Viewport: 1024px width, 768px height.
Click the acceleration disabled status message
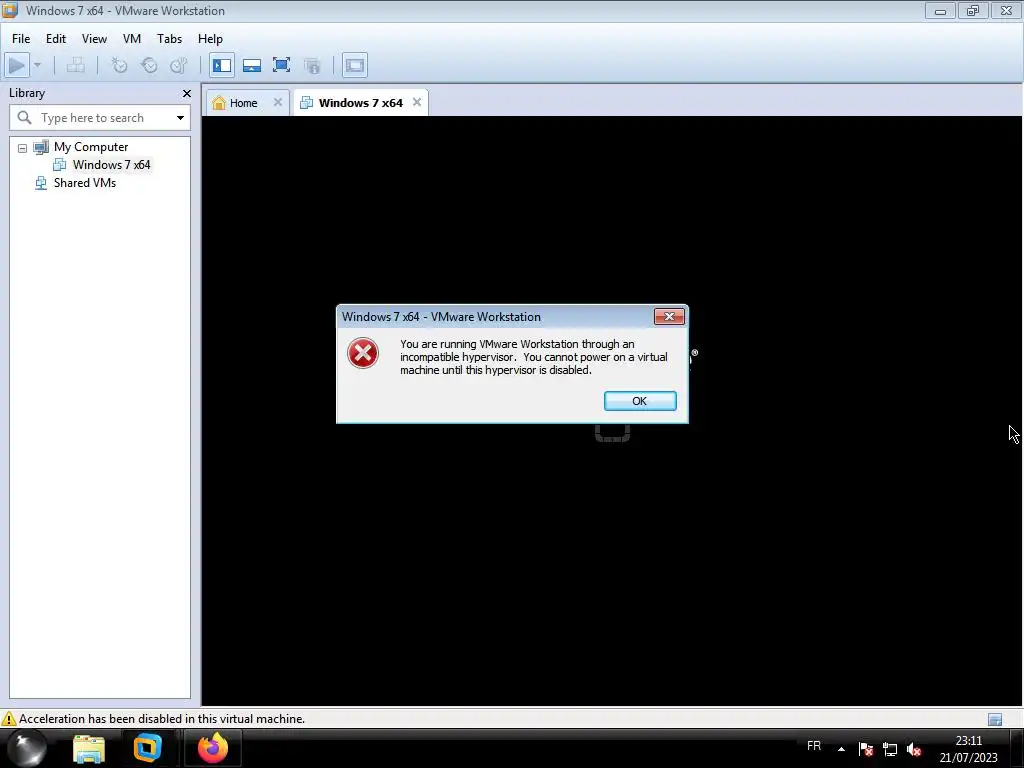pyautogui.click(x=162, y=719)
